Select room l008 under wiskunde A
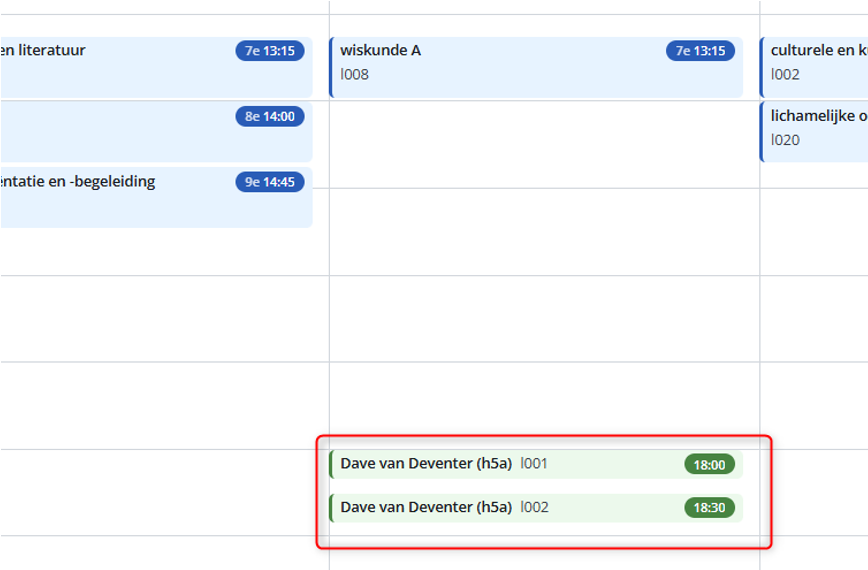The height and width of the screenshot is (570, 868). (x=354, y=74)
